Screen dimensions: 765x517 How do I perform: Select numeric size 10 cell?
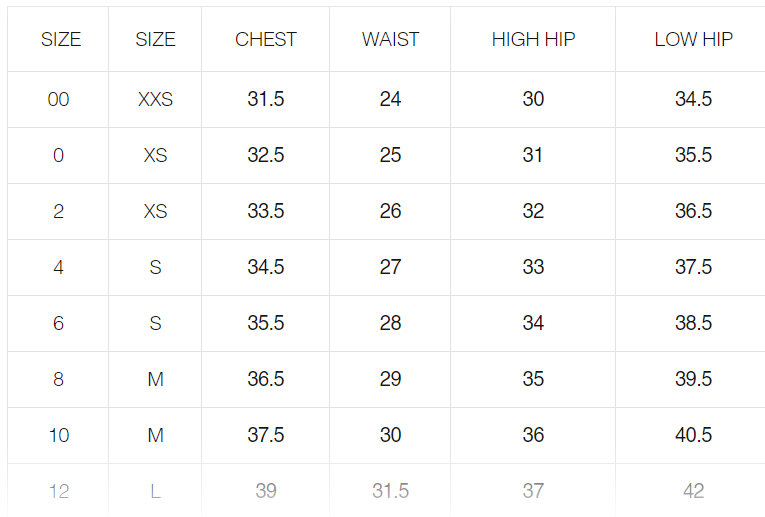pyautogui.click(x=58, y=436)
